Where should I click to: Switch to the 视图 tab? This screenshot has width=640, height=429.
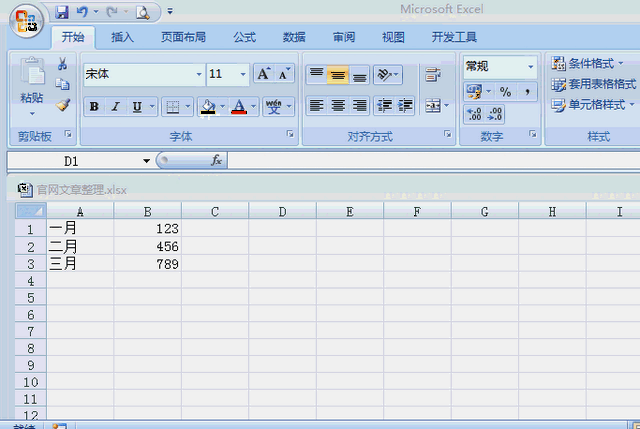[393, 38]
